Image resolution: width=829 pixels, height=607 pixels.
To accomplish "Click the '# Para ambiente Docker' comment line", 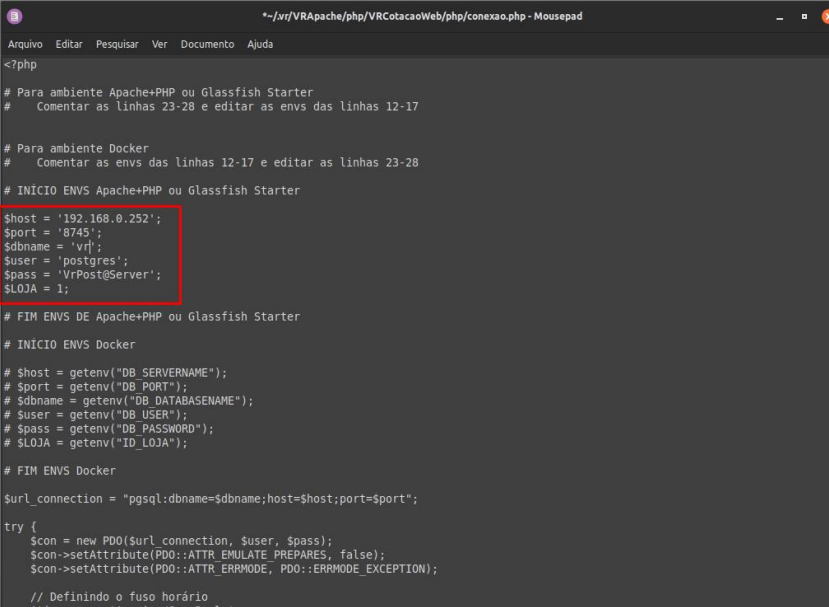I will [x=76, y=149].
